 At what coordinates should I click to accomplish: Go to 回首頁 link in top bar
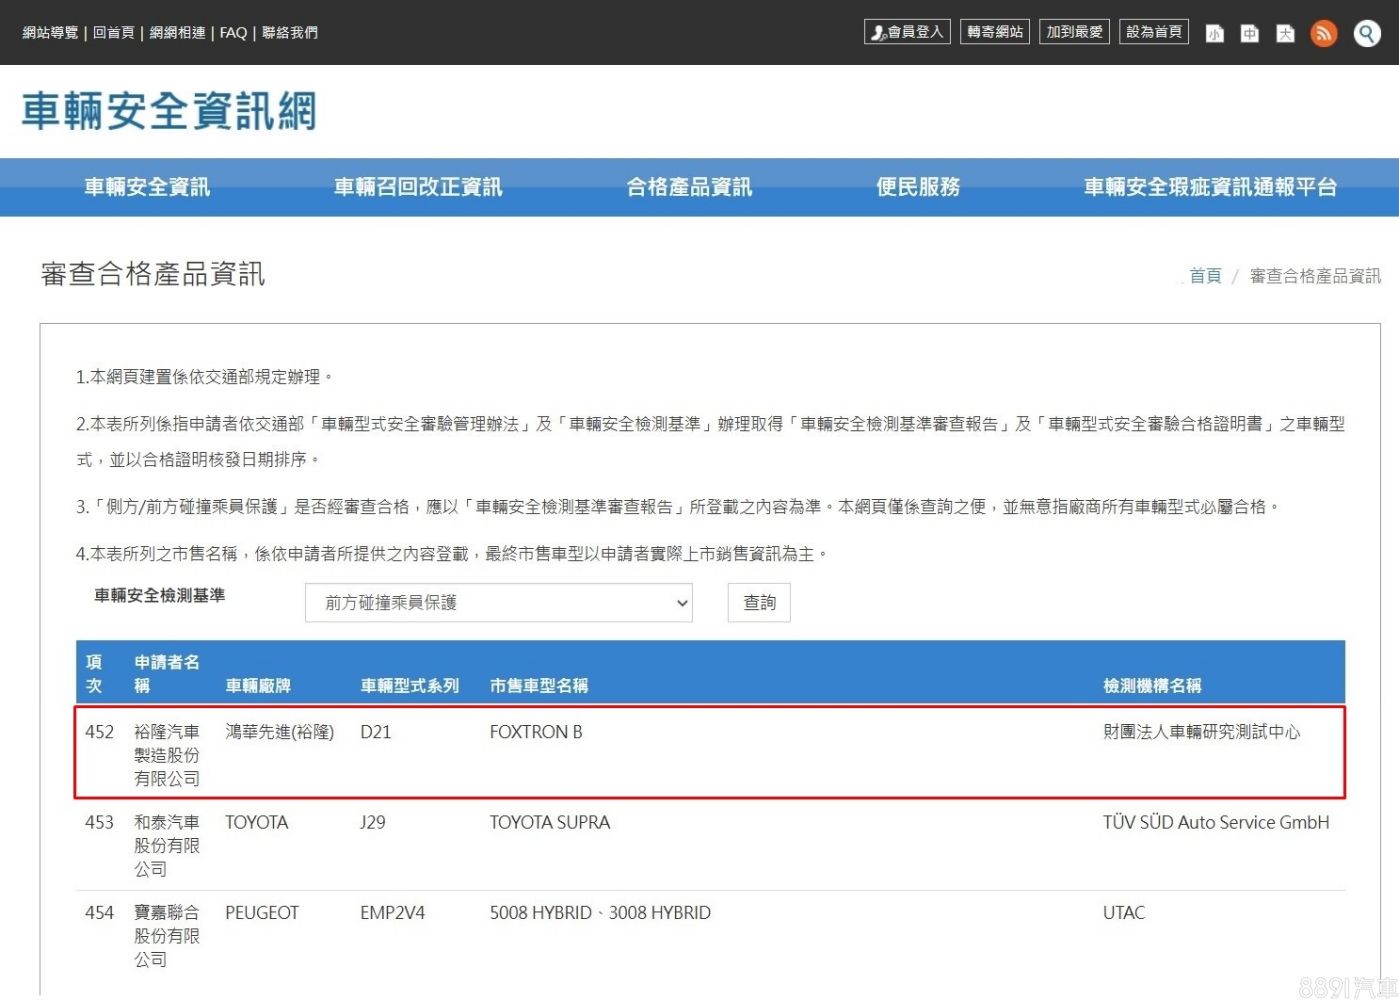(114, 33)
